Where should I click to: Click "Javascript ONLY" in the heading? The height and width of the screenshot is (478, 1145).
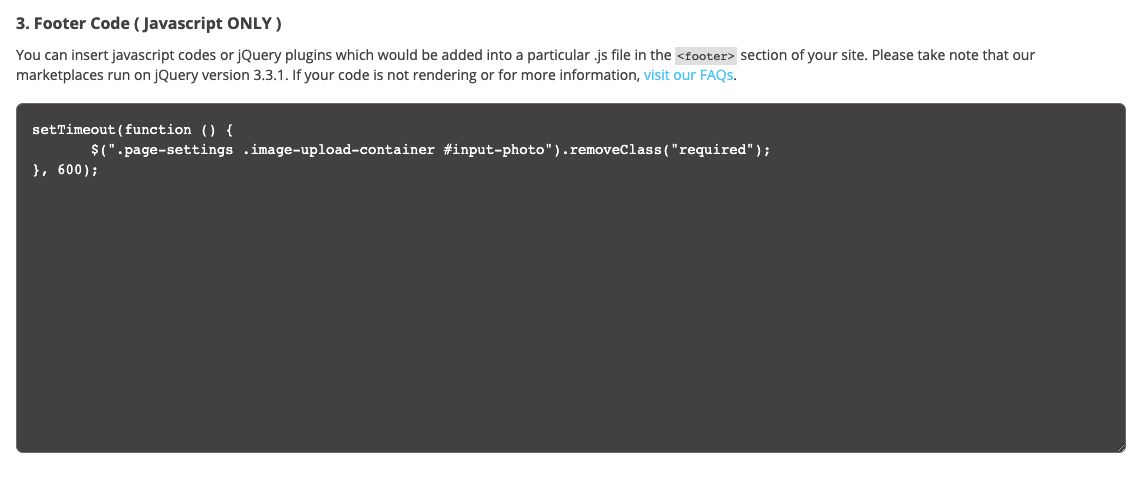pyautogui.click(x=209, y=24)
